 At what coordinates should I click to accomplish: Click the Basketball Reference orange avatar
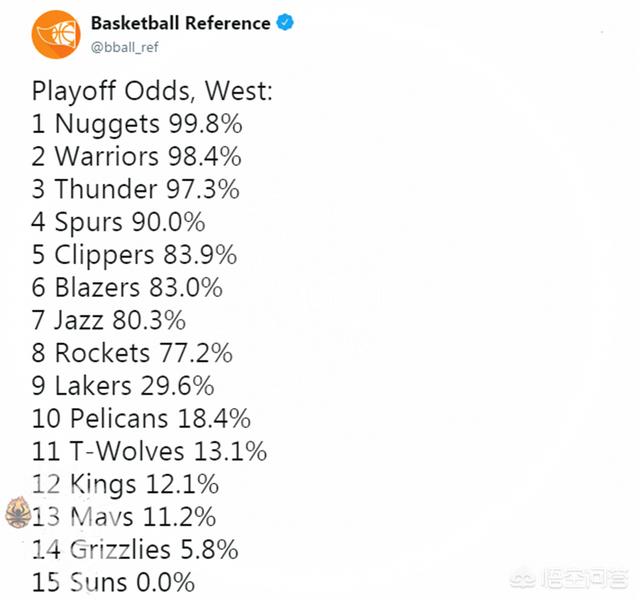click(x=56, y=35)
